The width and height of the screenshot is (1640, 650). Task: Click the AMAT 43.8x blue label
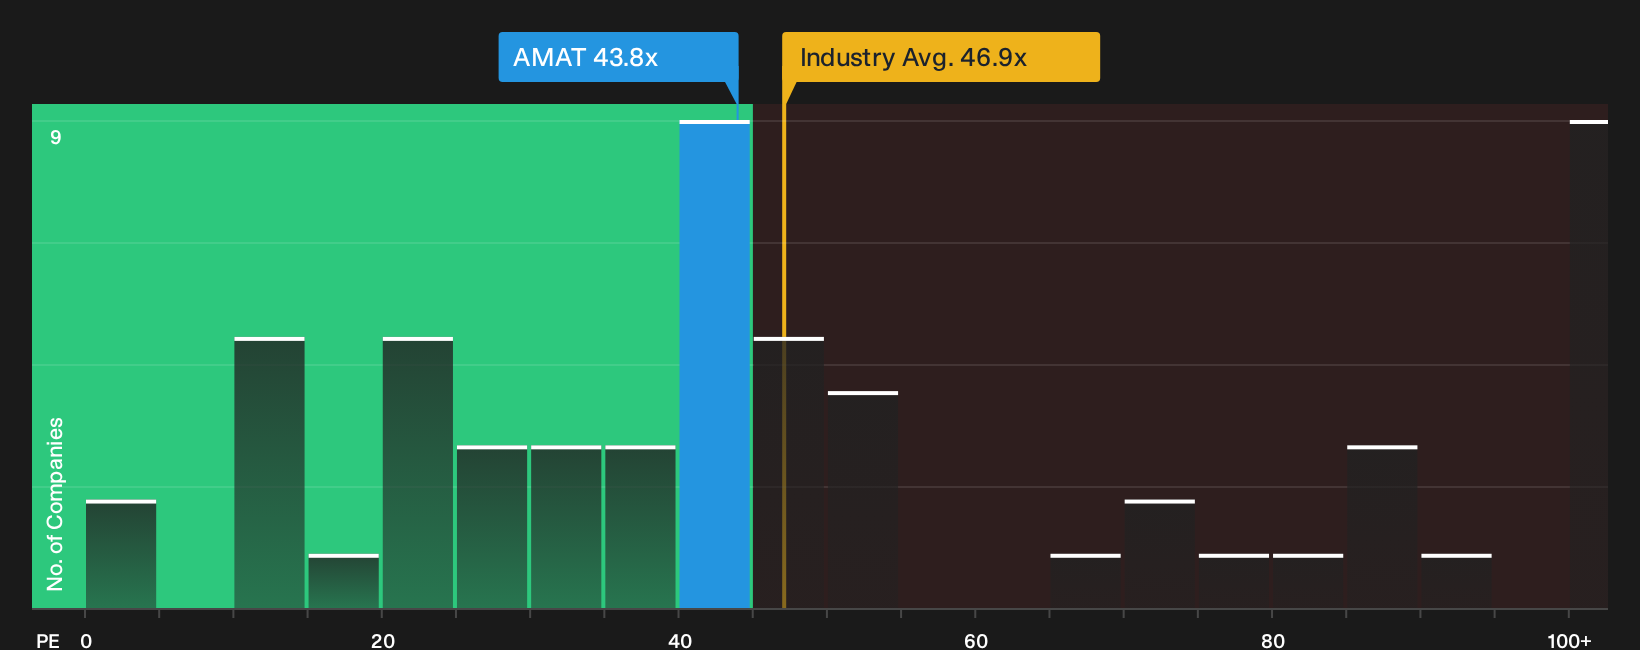click(x=618, y=57)
